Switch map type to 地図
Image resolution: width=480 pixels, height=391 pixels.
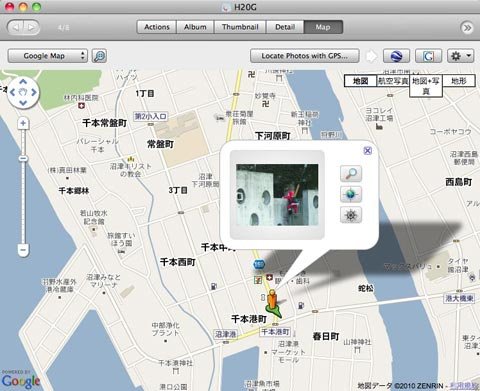click(360, 81)
